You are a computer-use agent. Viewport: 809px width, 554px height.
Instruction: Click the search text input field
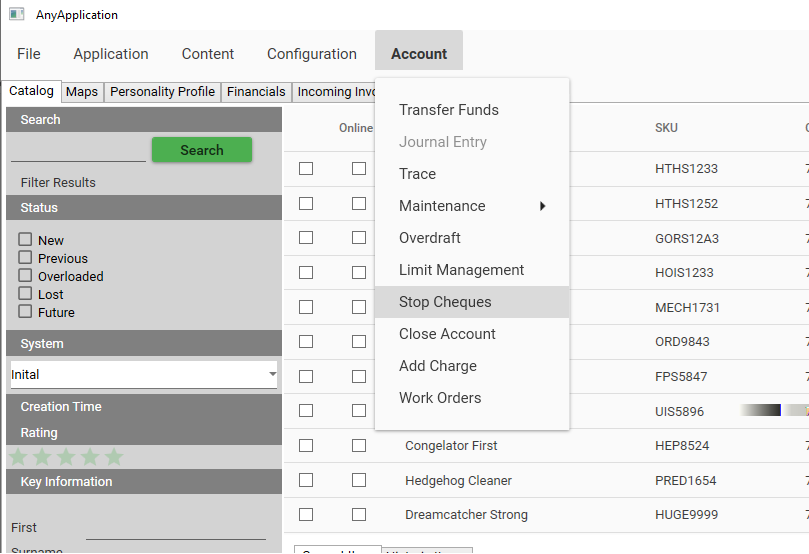[x=78, y=150]
